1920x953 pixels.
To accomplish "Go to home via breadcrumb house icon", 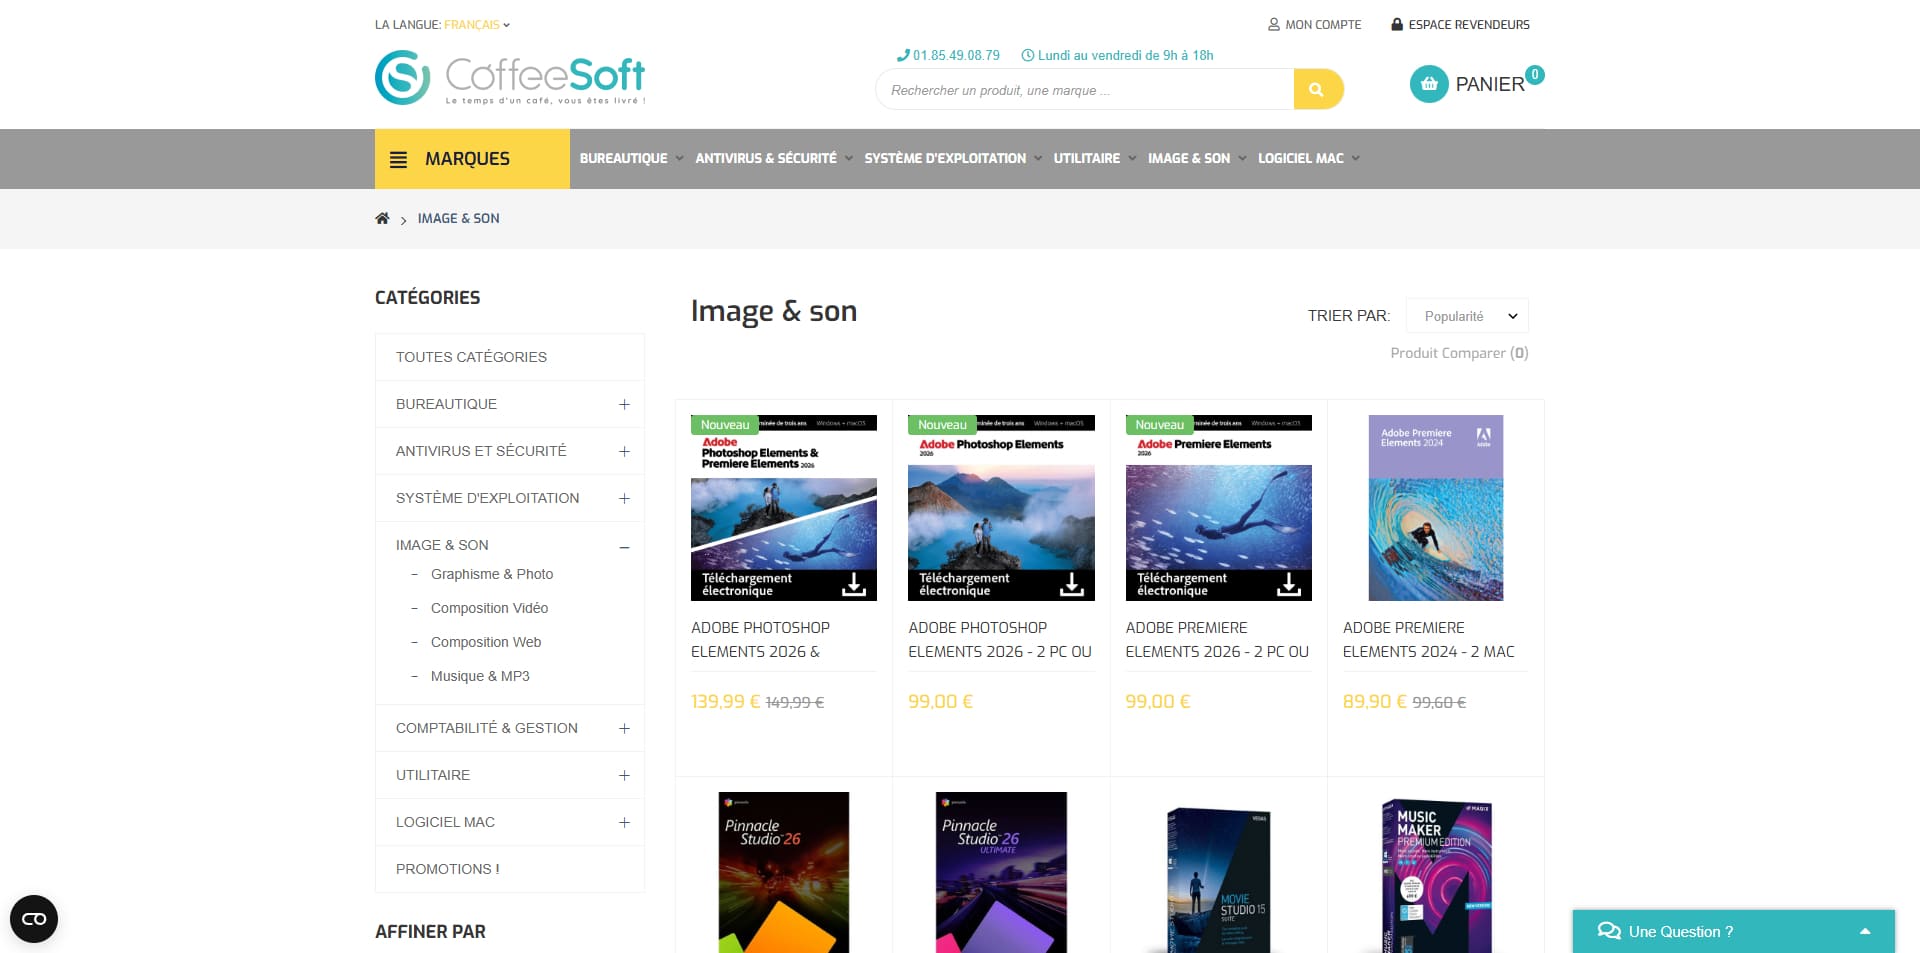I will tap(382, 218).
